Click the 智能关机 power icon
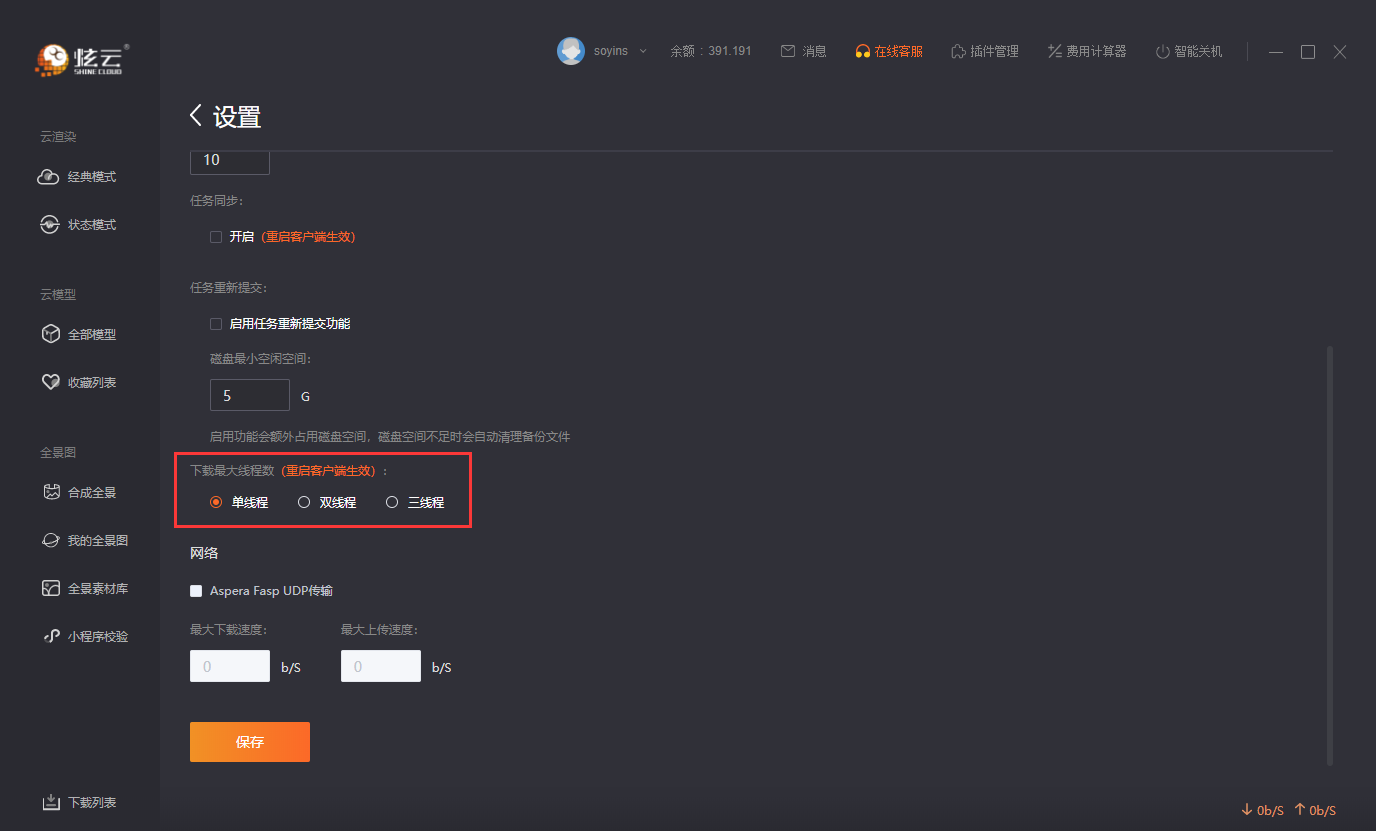The width and height of the screenshot is (1376, 831). click(x=1162, y=51)
